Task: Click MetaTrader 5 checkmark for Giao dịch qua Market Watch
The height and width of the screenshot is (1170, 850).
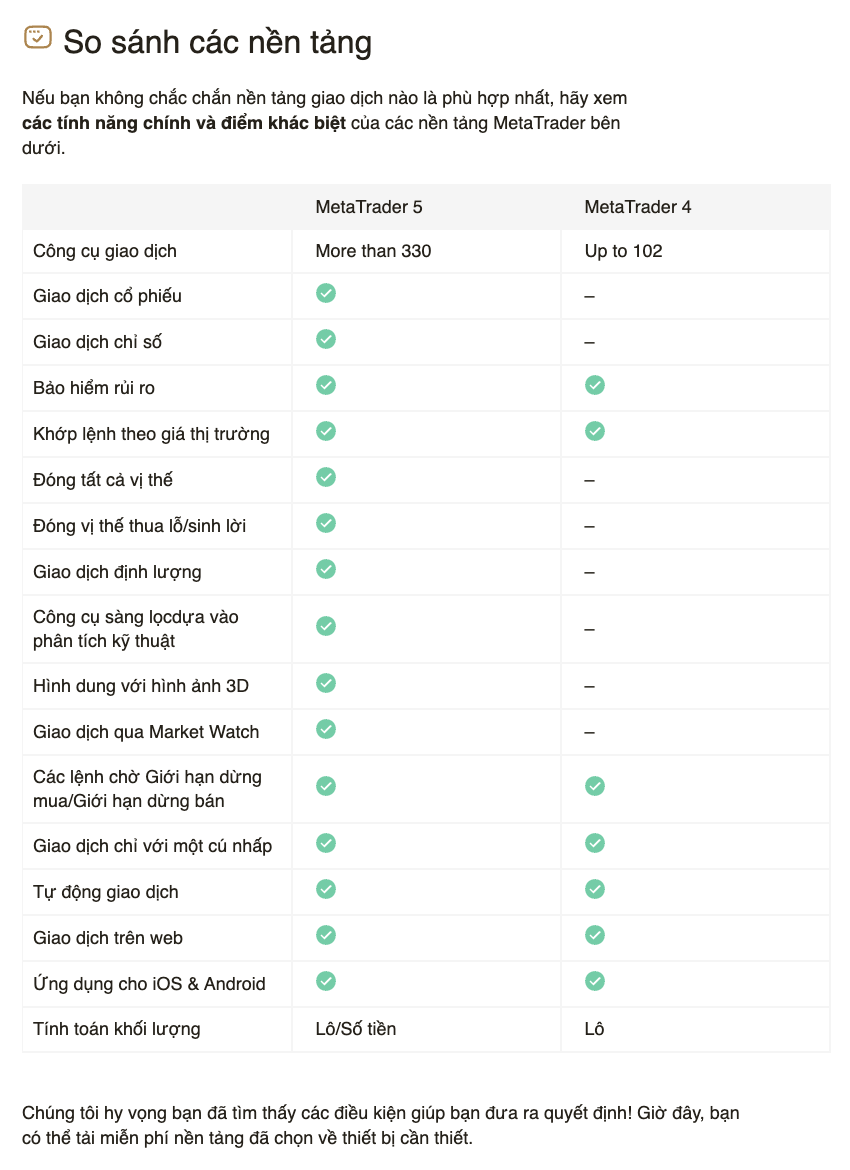Action: tap(326, 729)
